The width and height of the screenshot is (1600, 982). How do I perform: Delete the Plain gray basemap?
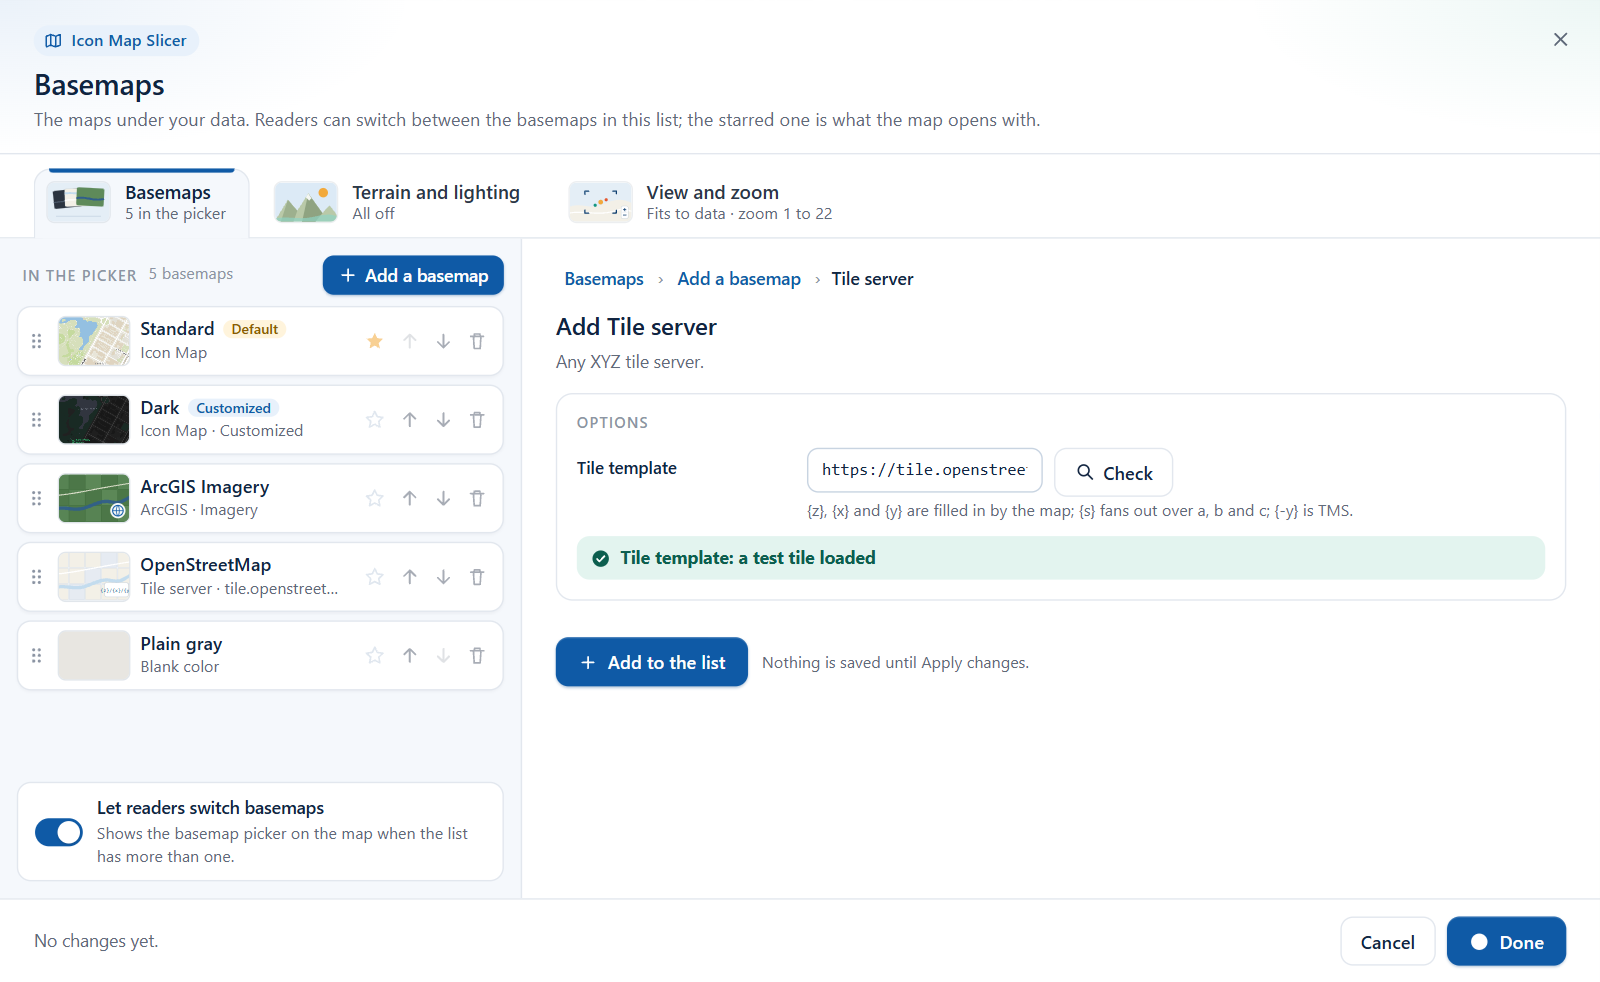pyautogui.click(x=477, y=655)
